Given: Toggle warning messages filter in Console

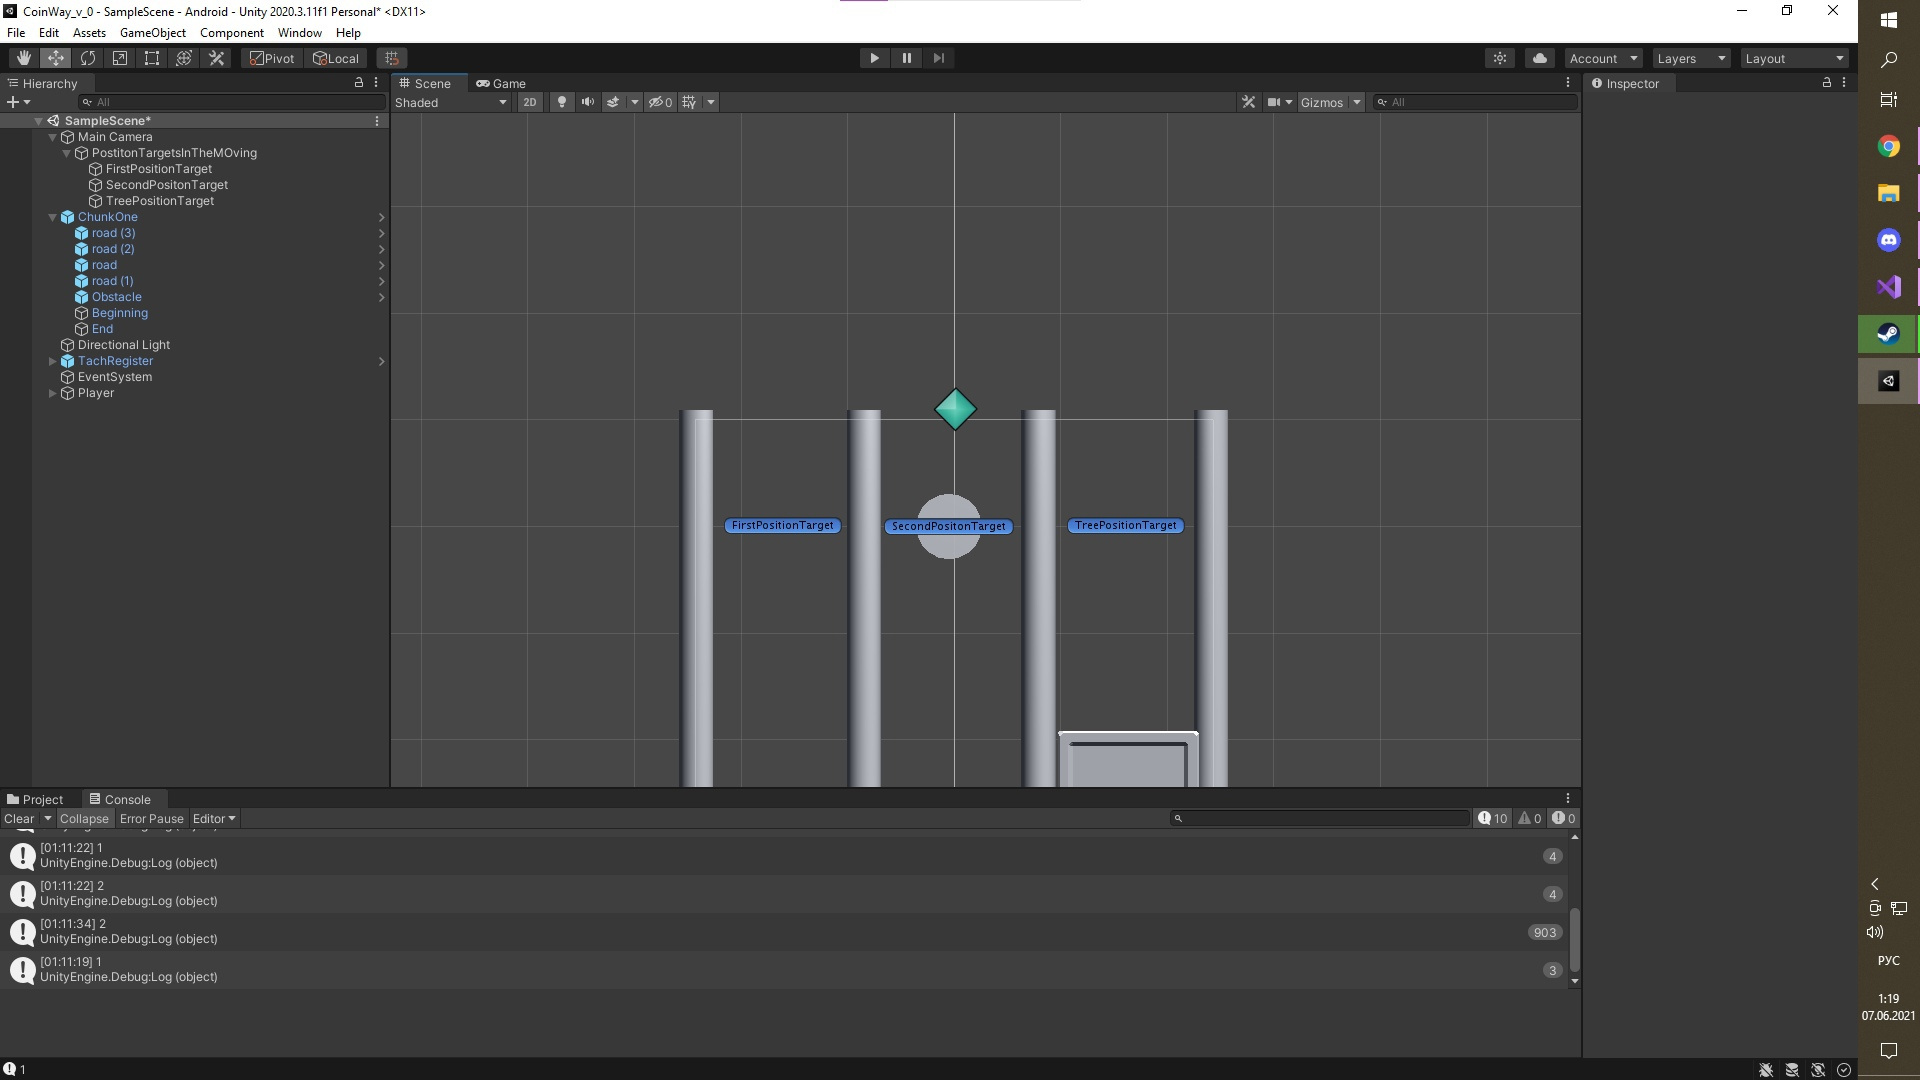Looking at the screenshot, I should click(1530, 818).
